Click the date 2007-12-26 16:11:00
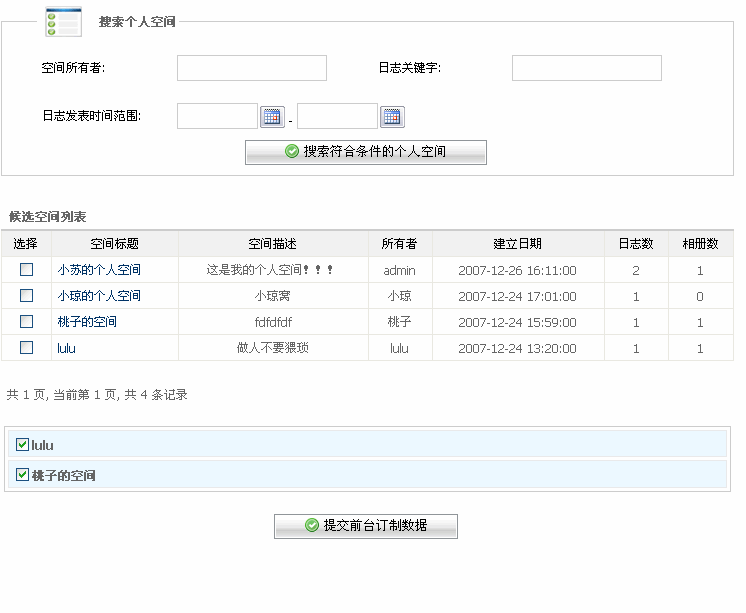Viewport: 746px width, 613px height. (x=518, y=270)
